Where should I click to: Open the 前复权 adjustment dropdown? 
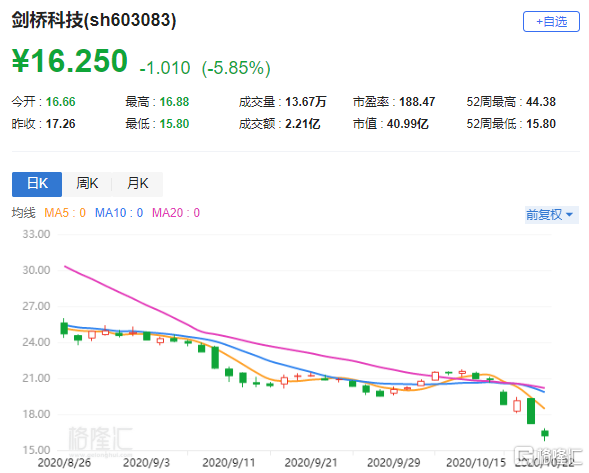(551, 215)
